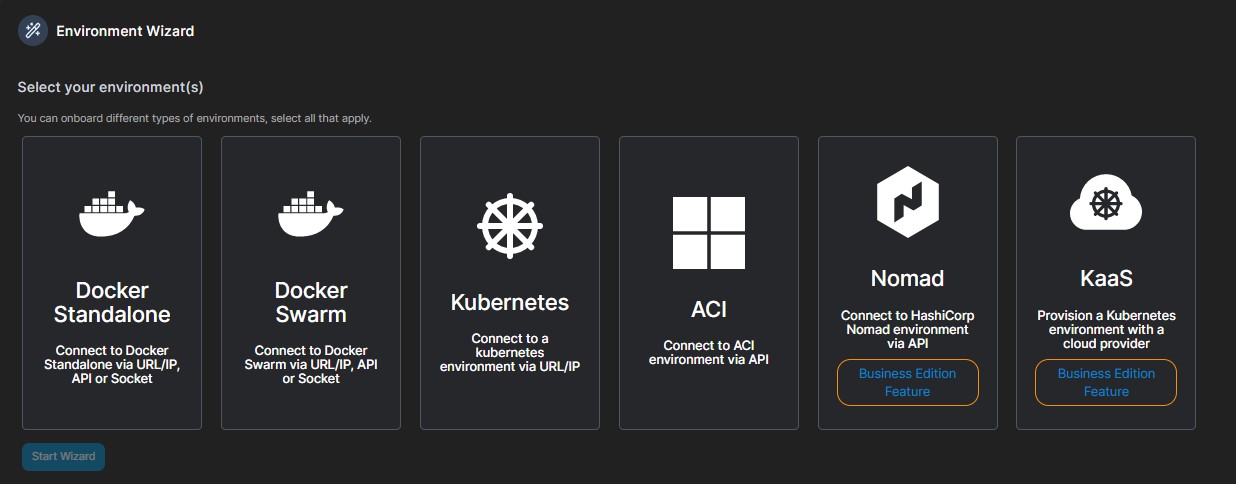Click the KaaS cloud icon
Image resolution: width=1236 pixels, height=484 pixels.
pyautogui.click(x=1106, y=201)
